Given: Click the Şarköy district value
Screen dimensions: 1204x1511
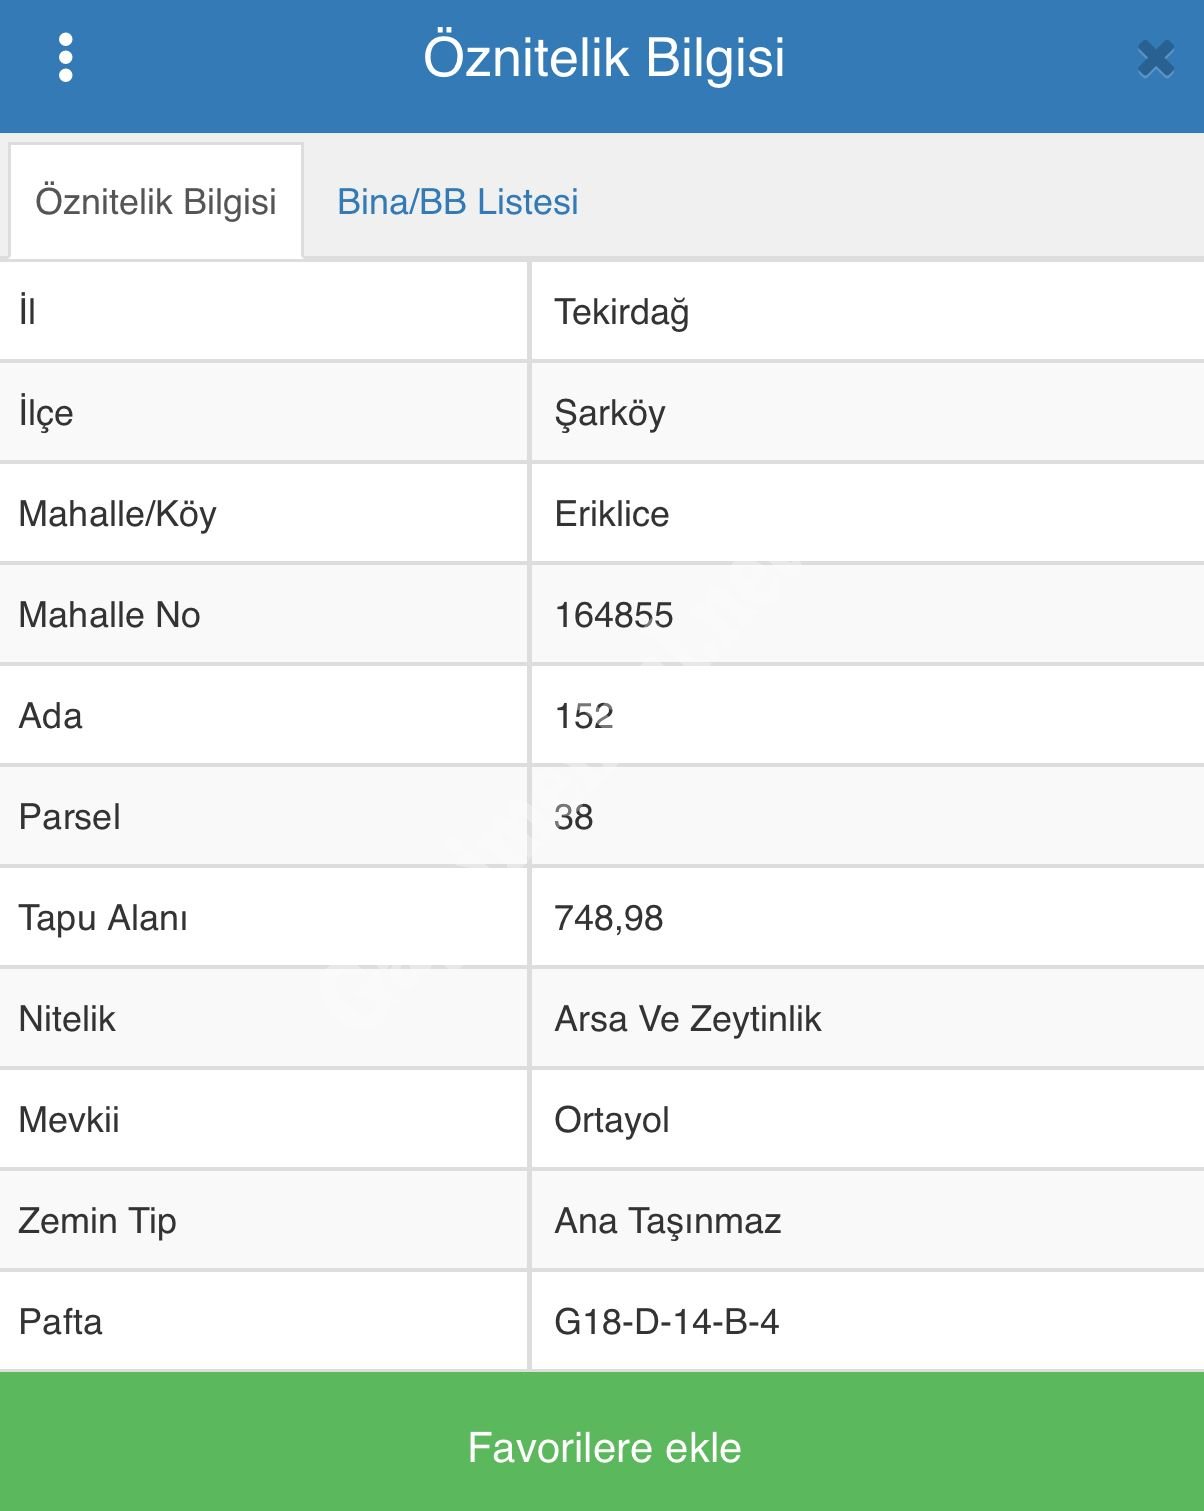Looking at the screenshot, I should coord(609,413).
